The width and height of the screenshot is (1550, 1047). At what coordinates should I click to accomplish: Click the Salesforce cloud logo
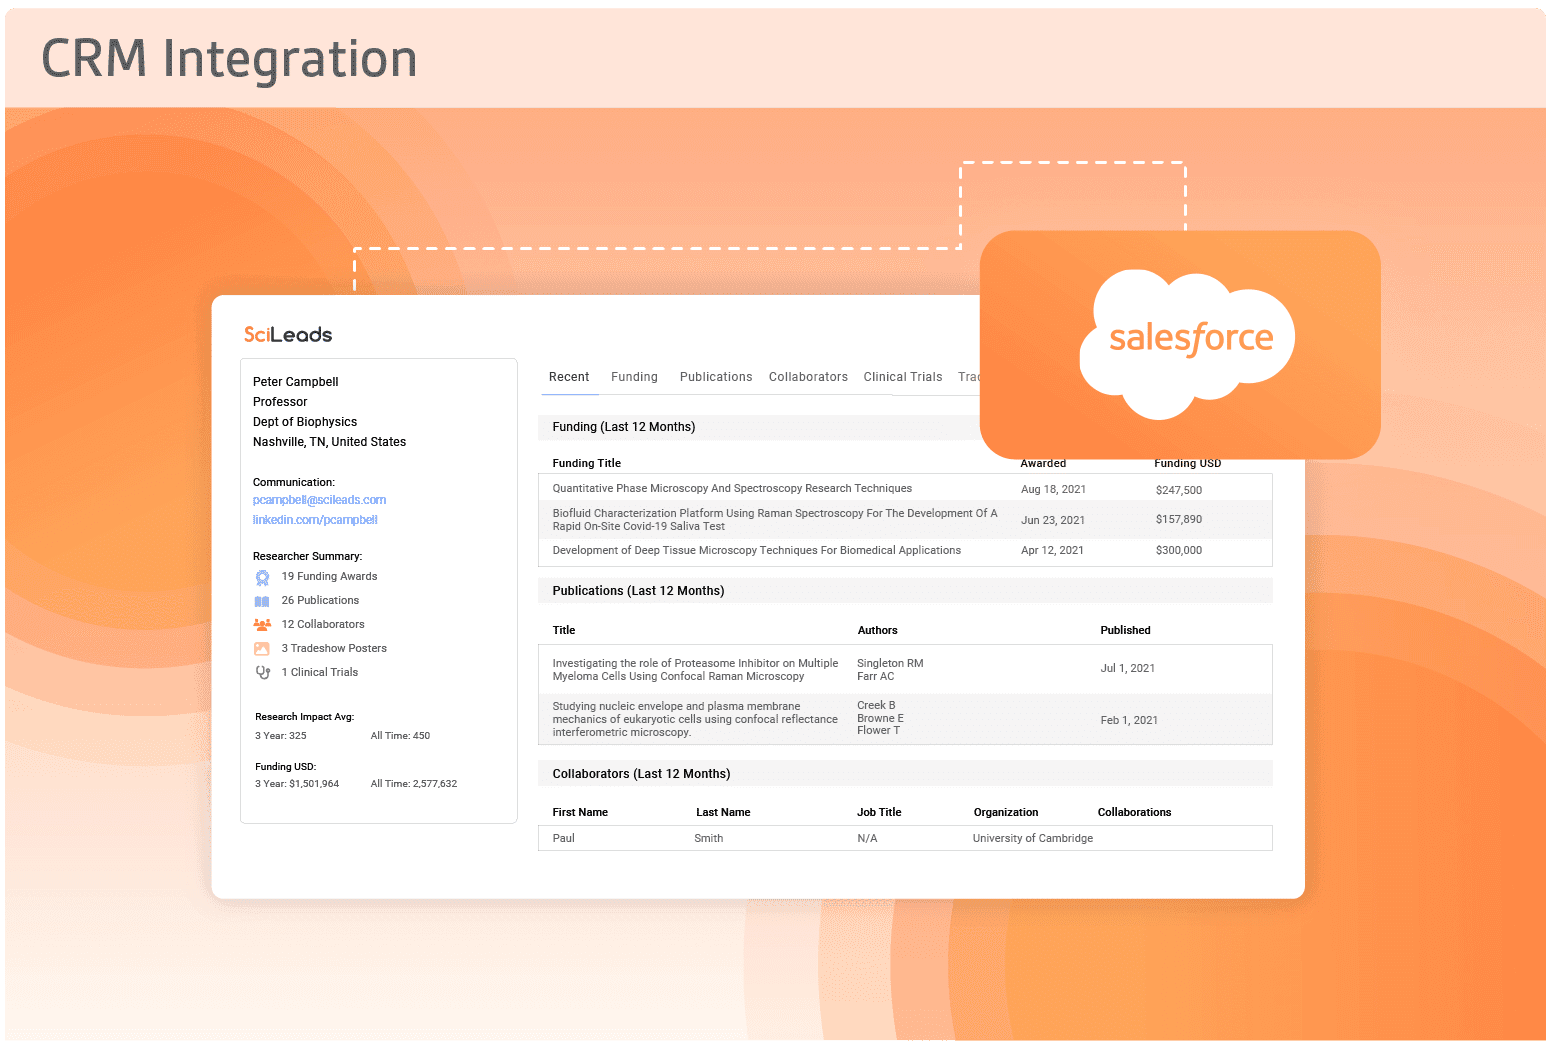pos(1187,344)
